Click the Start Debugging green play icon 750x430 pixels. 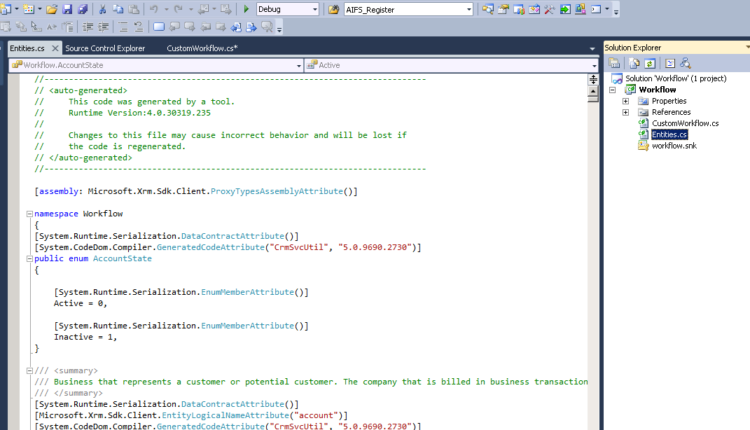pos(246,9)
